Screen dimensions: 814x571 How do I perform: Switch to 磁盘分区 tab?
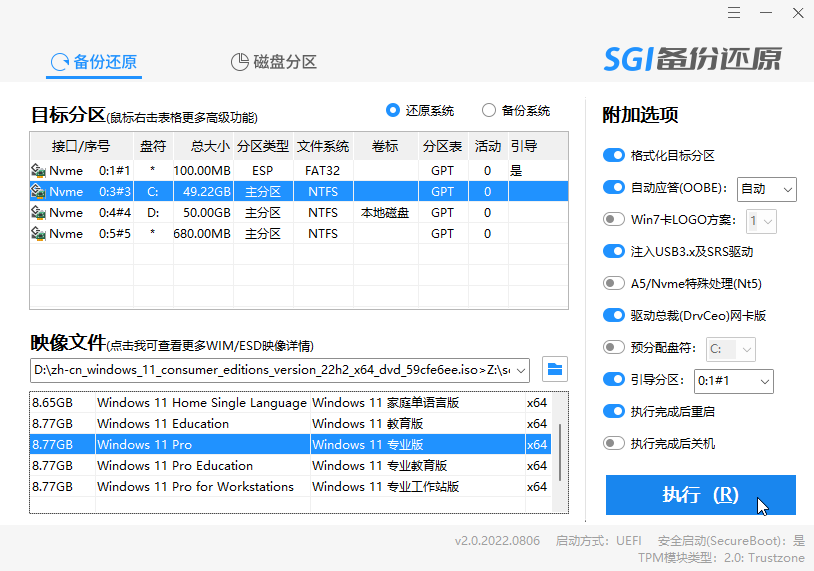[274, 62]
